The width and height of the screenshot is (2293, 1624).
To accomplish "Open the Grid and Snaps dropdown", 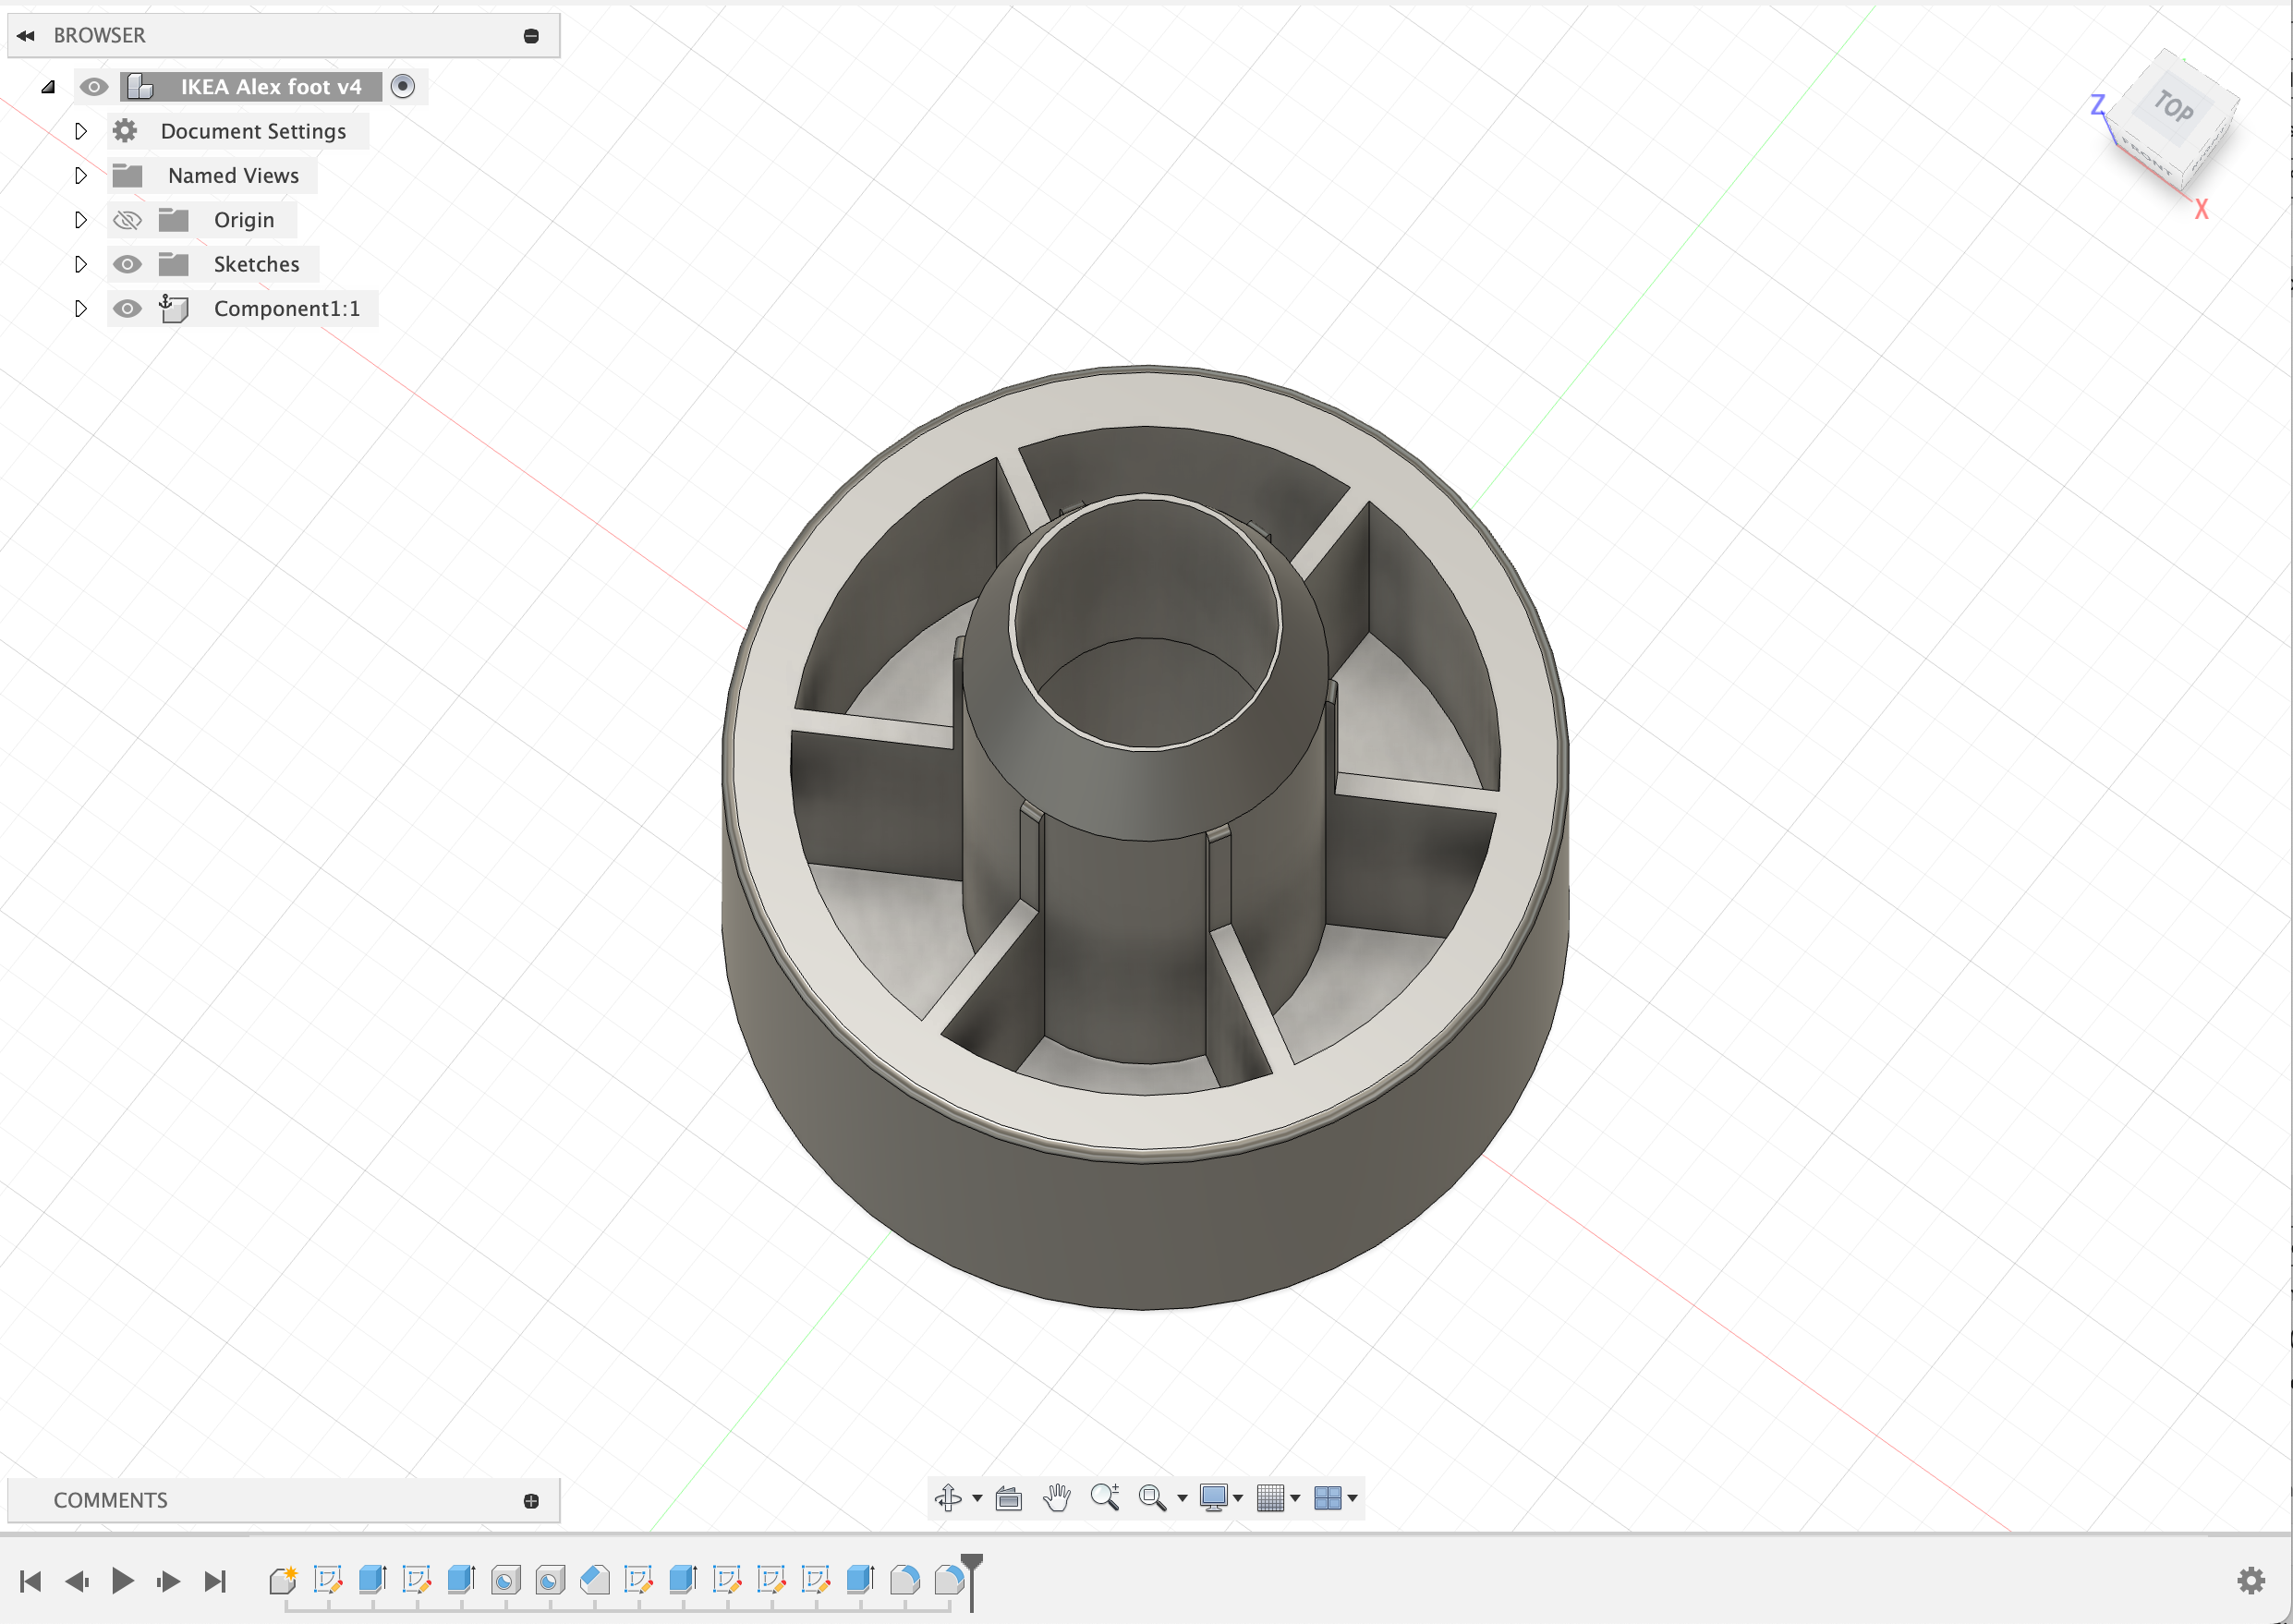I will [1278, 1497].
